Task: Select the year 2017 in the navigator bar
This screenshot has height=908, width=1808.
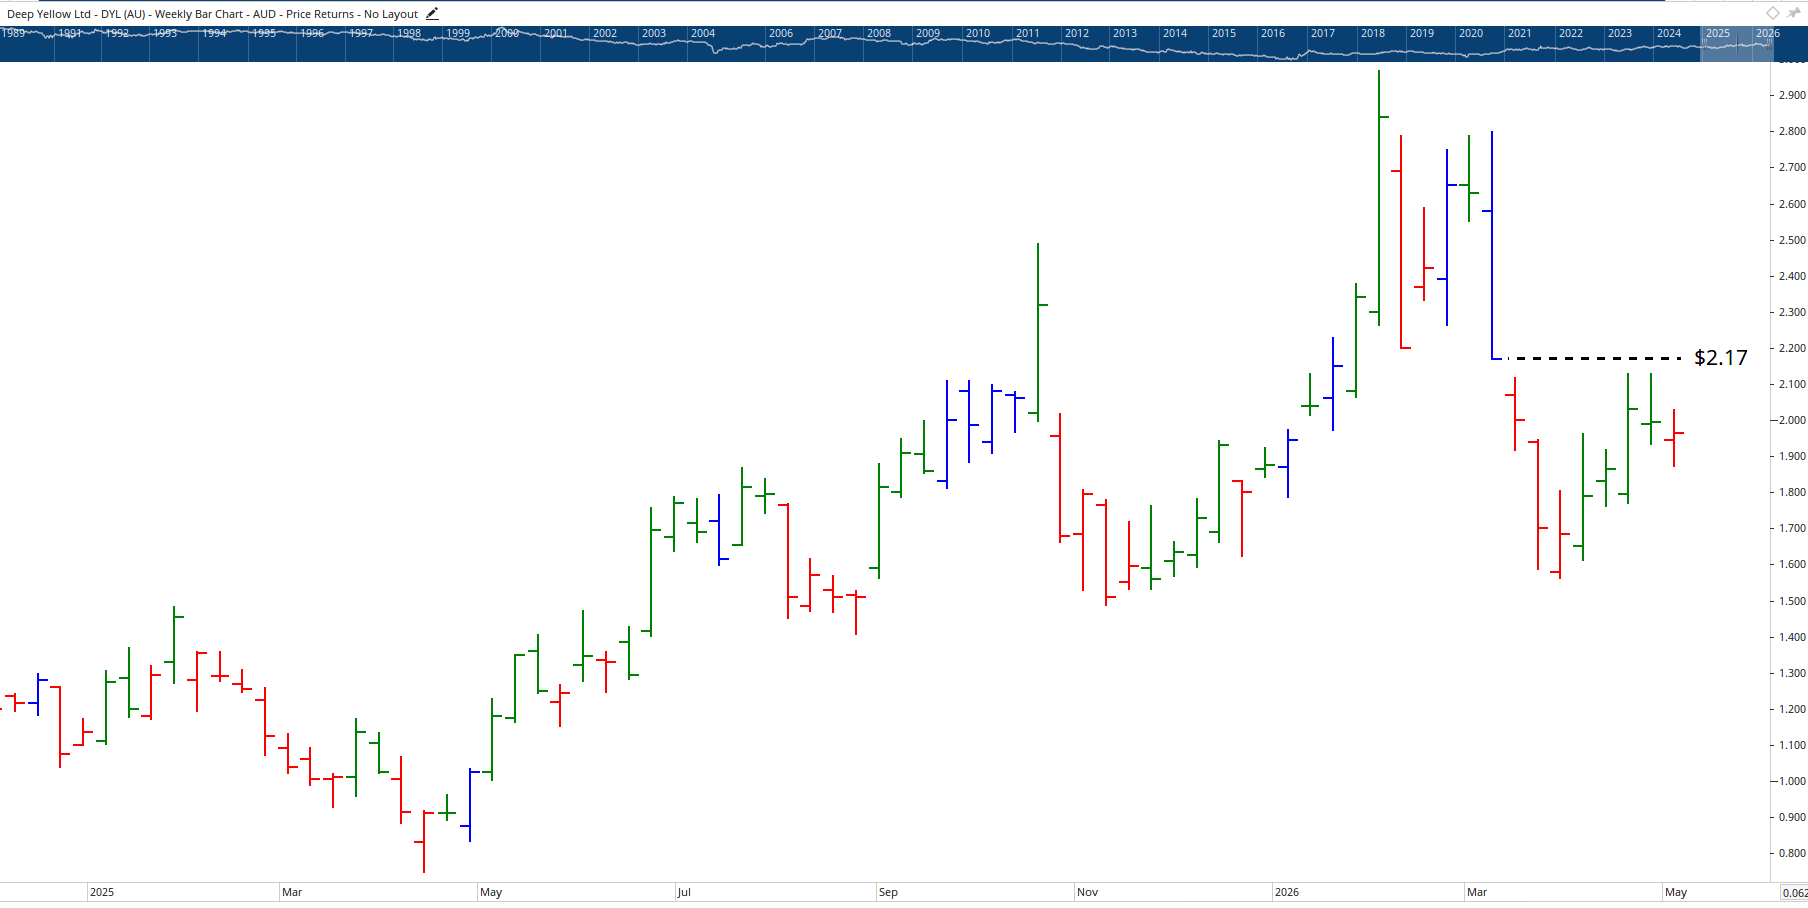Action: [x=1322, y=33]
